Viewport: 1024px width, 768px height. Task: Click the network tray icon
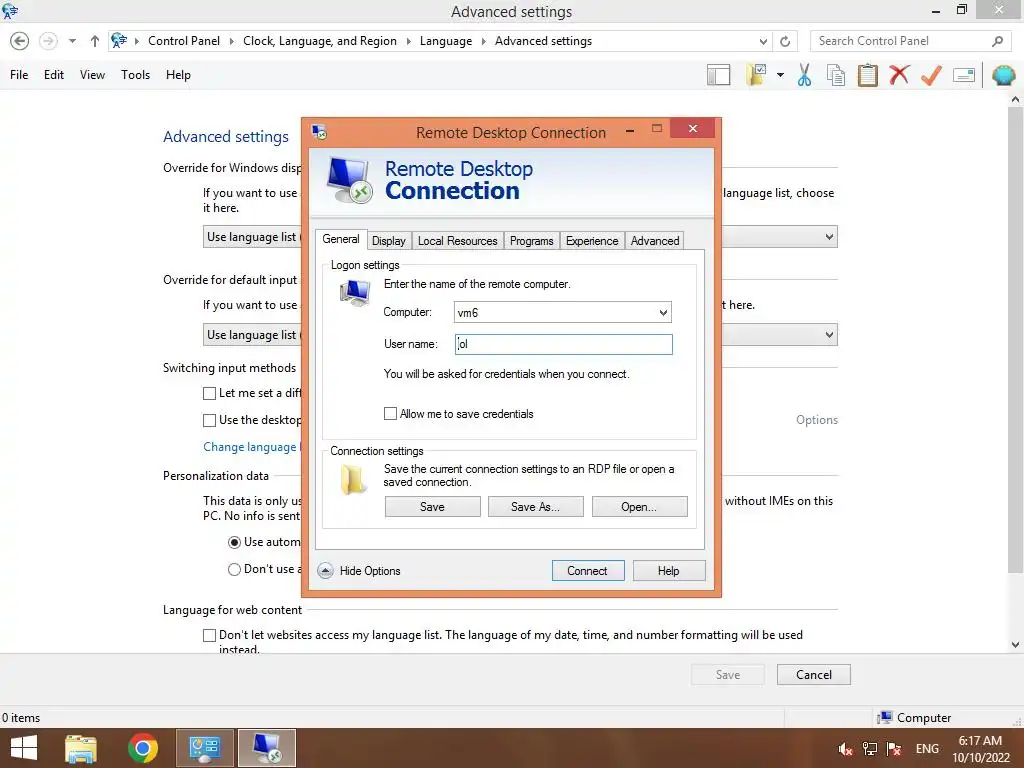[870, 749]
